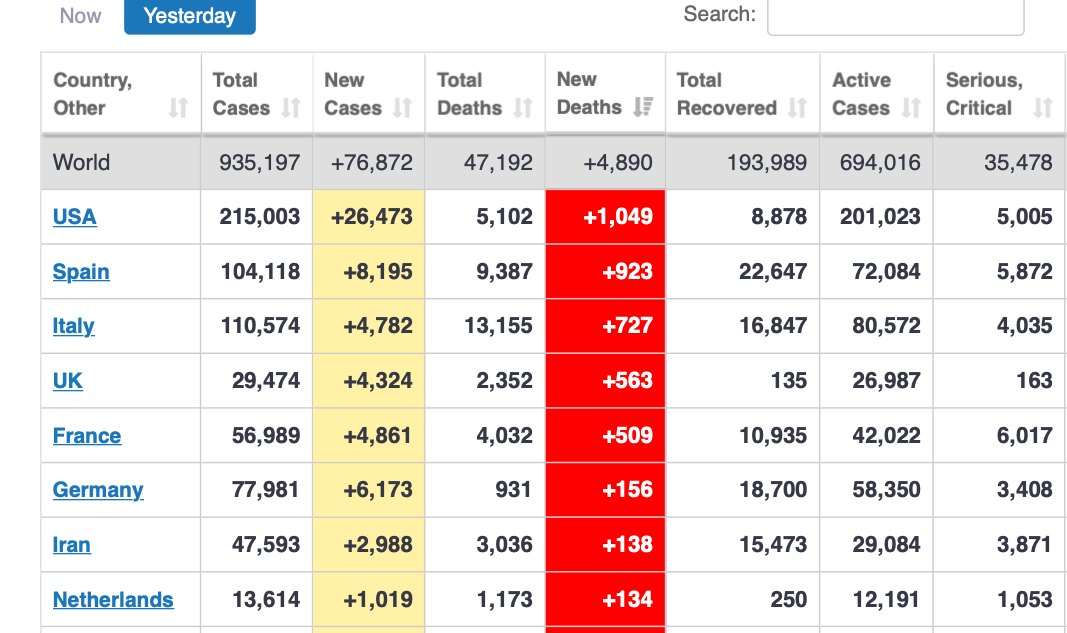Visit the Iran country page
The height and width of the screenshot is (633, 1067).
coord(72,545)
